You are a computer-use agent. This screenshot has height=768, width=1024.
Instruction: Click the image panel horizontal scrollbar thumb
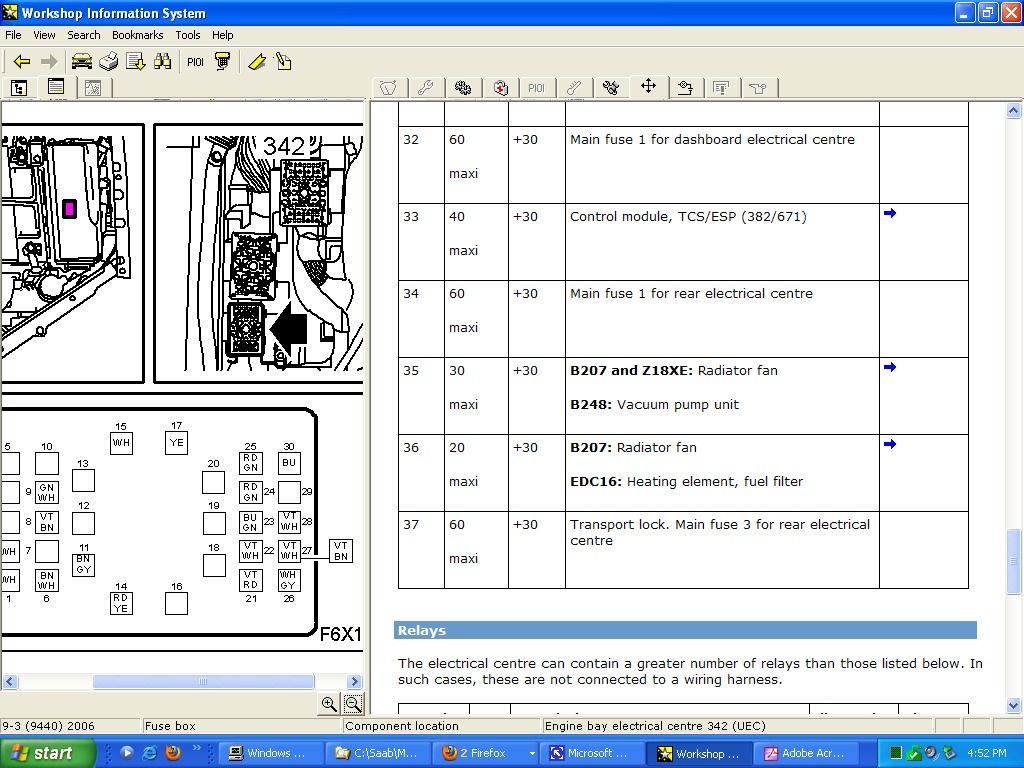click(x=203, y=681)
